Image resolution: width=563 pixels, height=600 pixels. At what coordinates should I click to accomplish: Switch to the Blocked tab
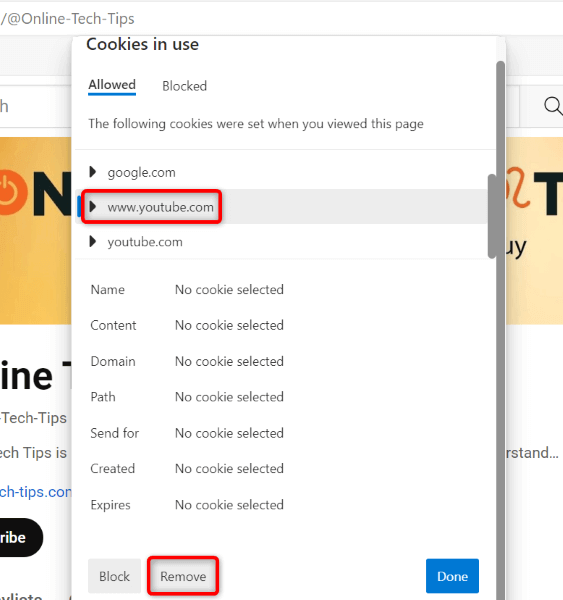point(184,86)
